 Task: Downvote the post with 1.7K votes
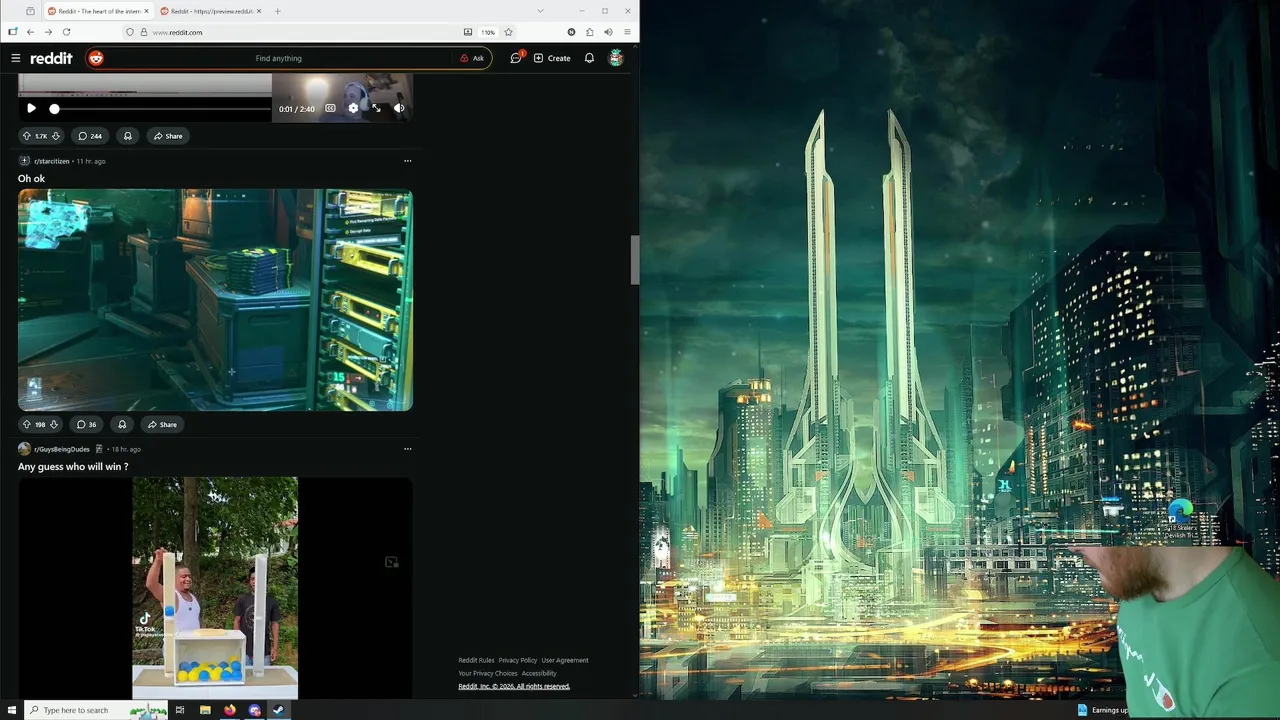point(55,136)
